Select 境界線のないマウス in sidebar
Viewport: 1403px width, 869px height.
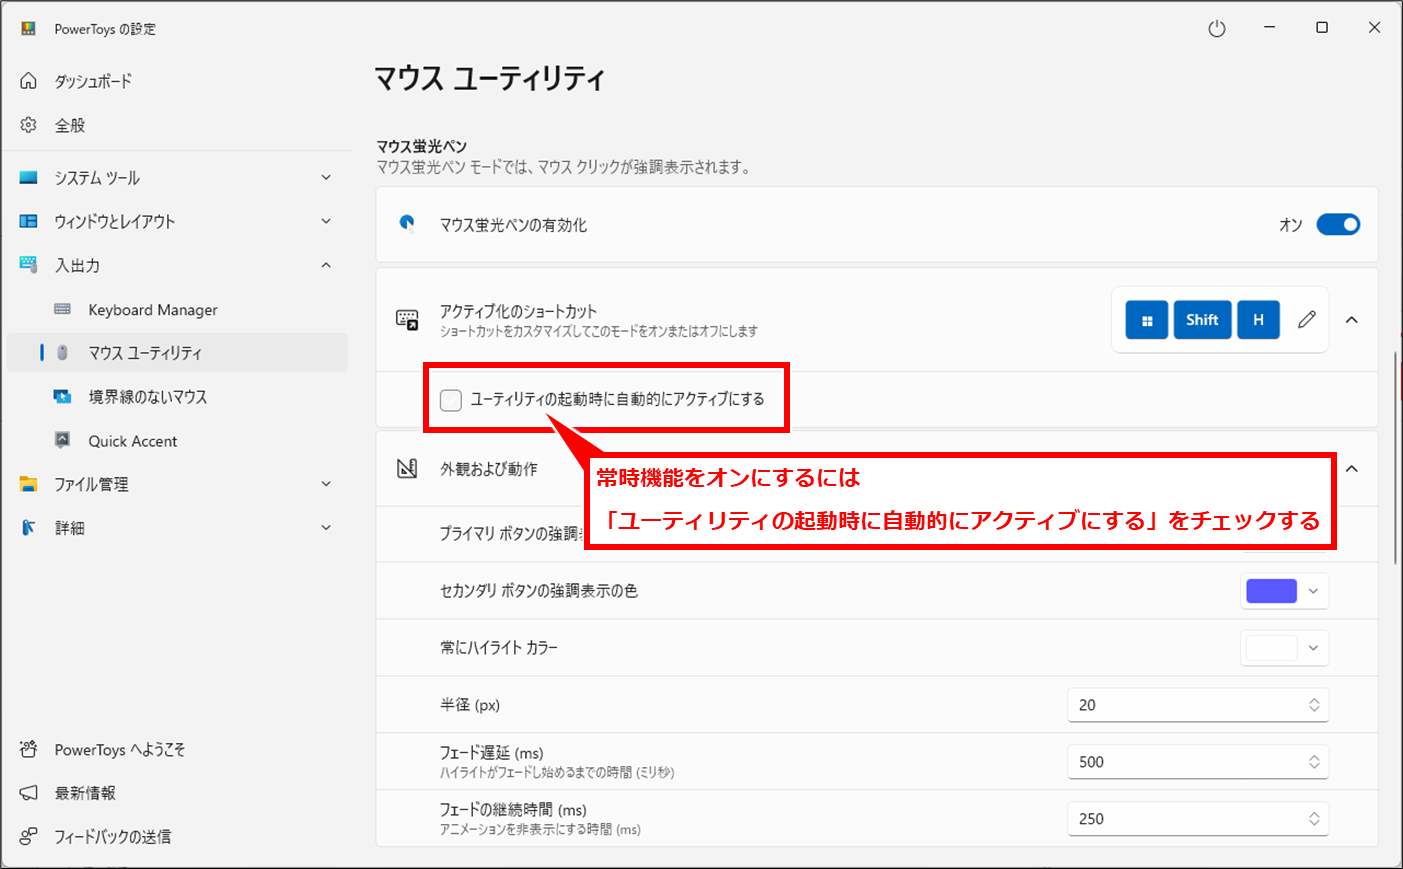176,397
